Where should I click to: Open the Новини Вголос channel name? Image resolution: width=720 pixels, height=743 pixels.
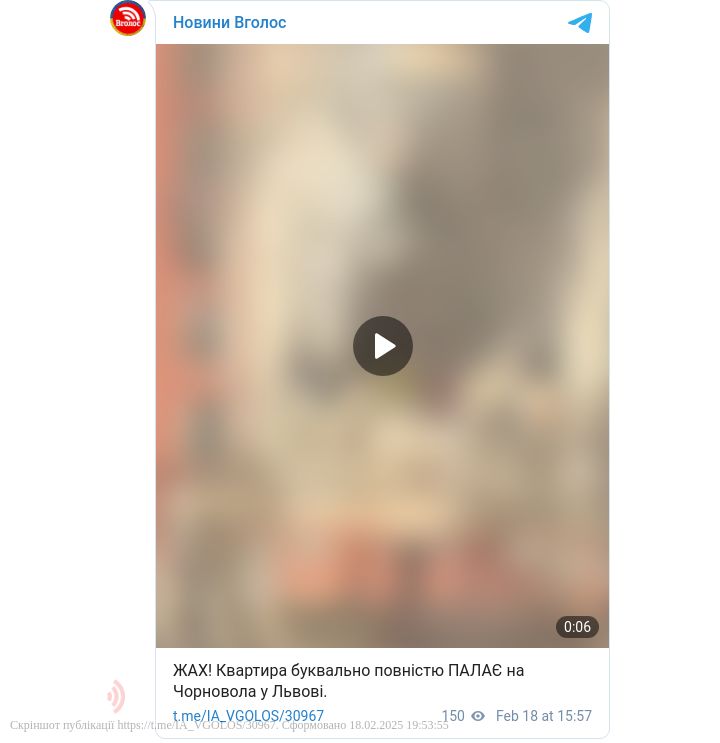229,22
